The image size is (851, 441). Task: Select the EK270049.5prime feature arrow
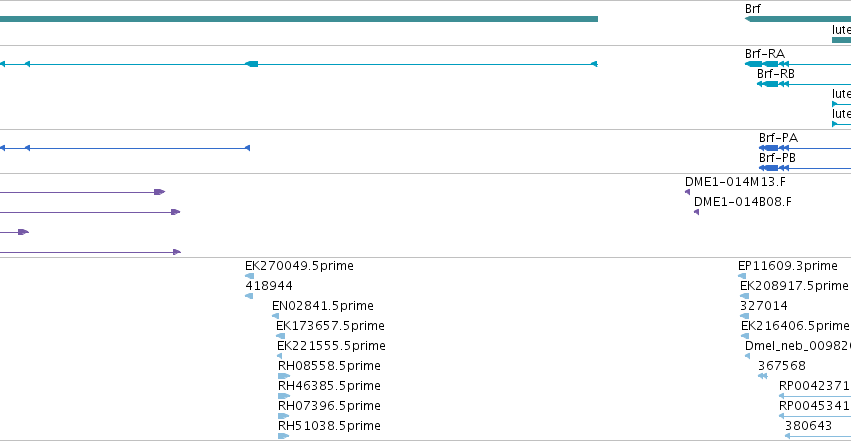250,276
